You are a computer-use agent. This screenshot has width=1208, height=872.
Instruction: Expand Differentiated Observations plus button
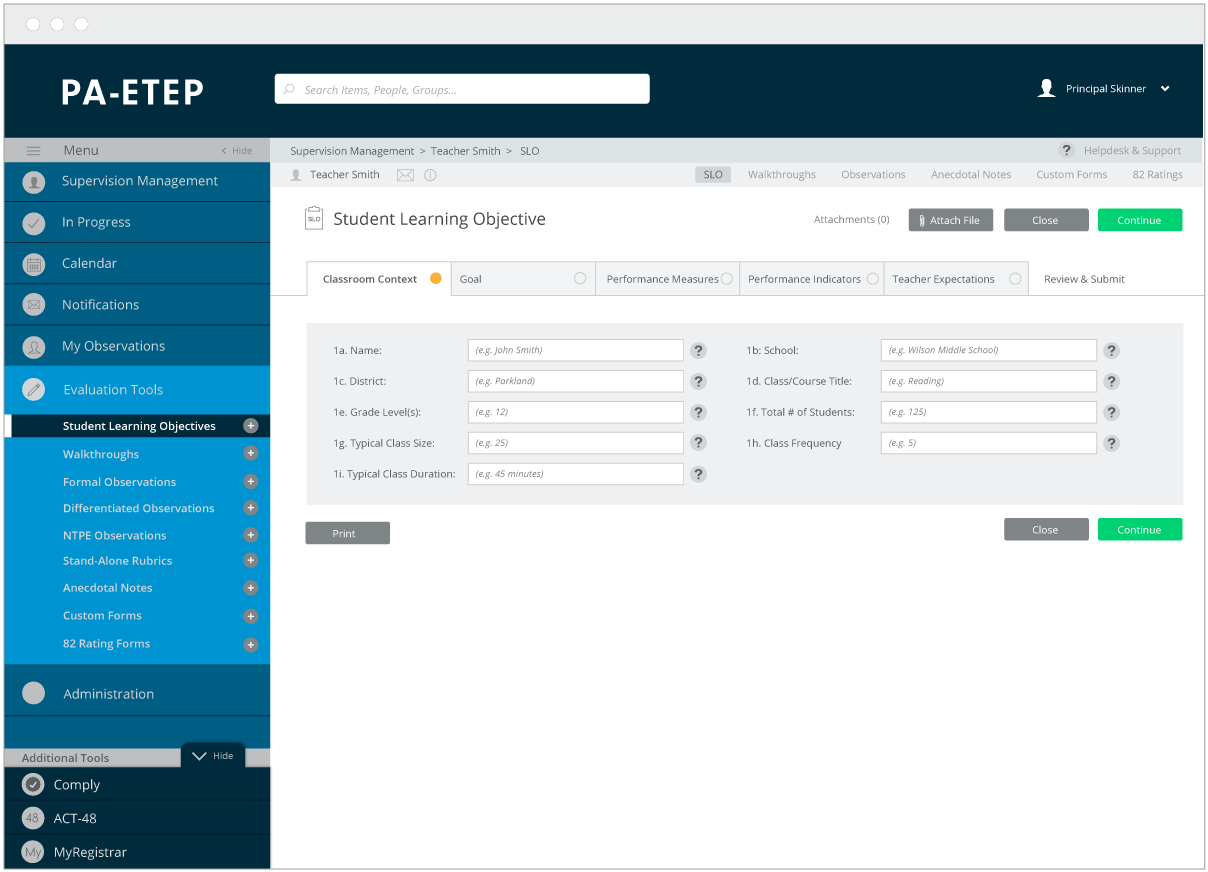click(251, 508)
